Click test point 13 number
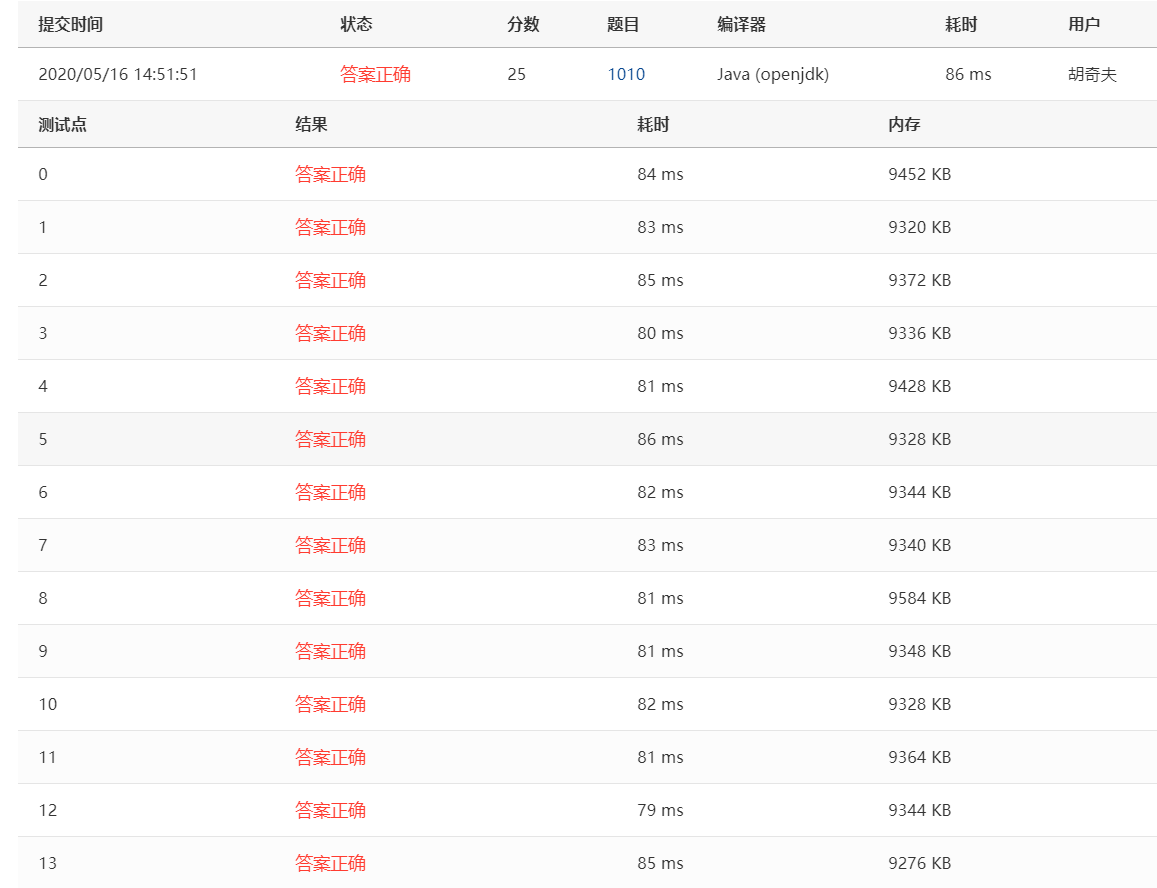Image resolution: width=1157 pixels, height=888 pixels. tap(47, 864)
